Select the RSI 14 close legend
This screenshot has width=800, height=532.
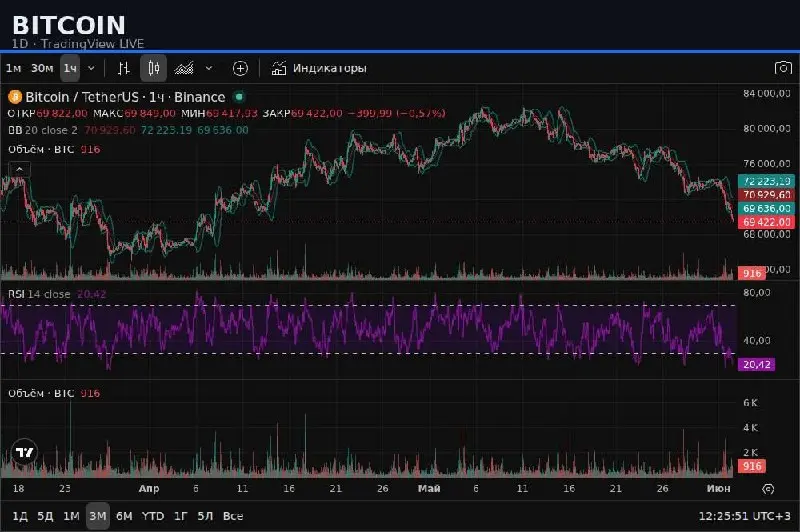tap(39, 294)
